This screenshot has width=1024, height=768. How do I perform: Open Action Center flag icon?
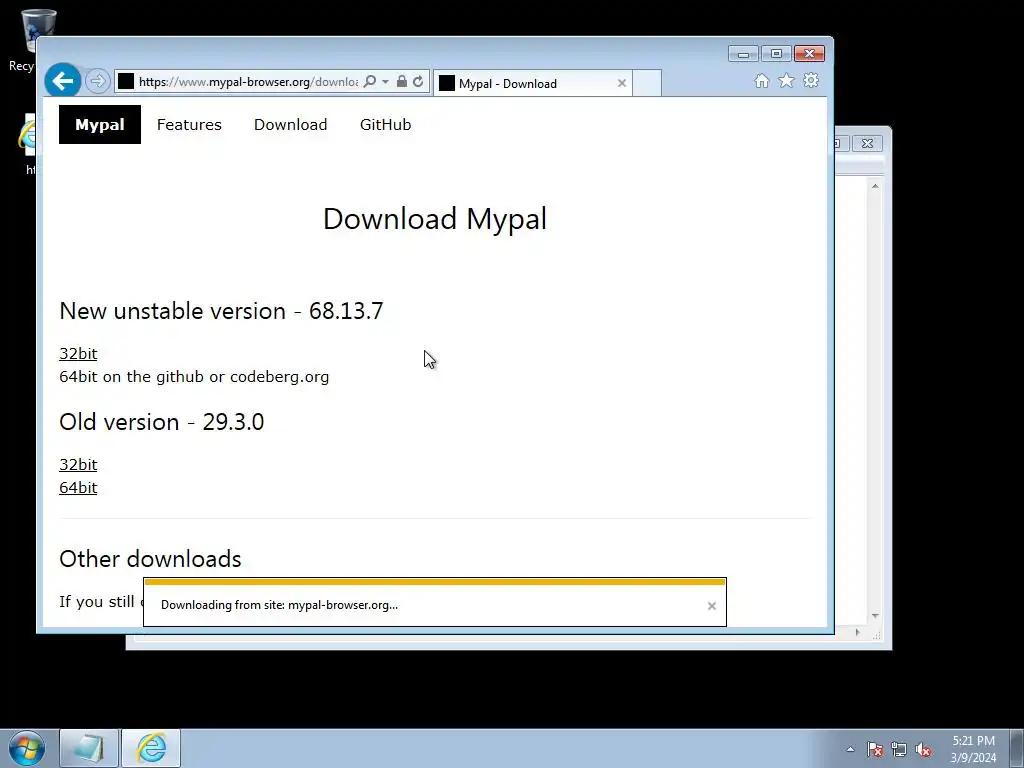[x=875, y=749]
